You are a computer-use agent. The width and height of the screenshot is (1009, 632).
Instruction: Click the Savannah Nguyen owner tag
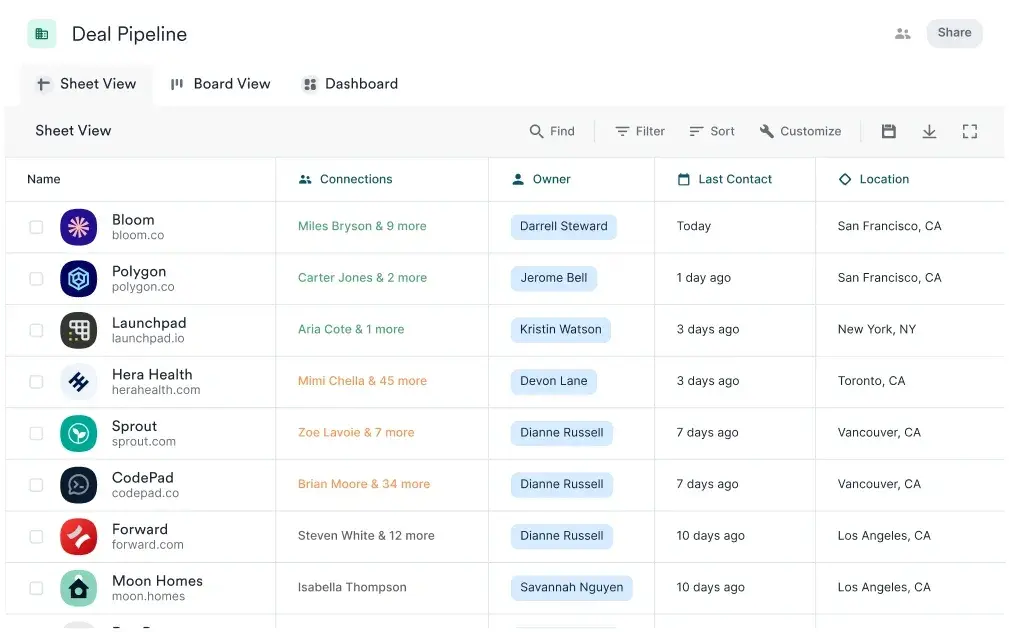click(571, 588)
